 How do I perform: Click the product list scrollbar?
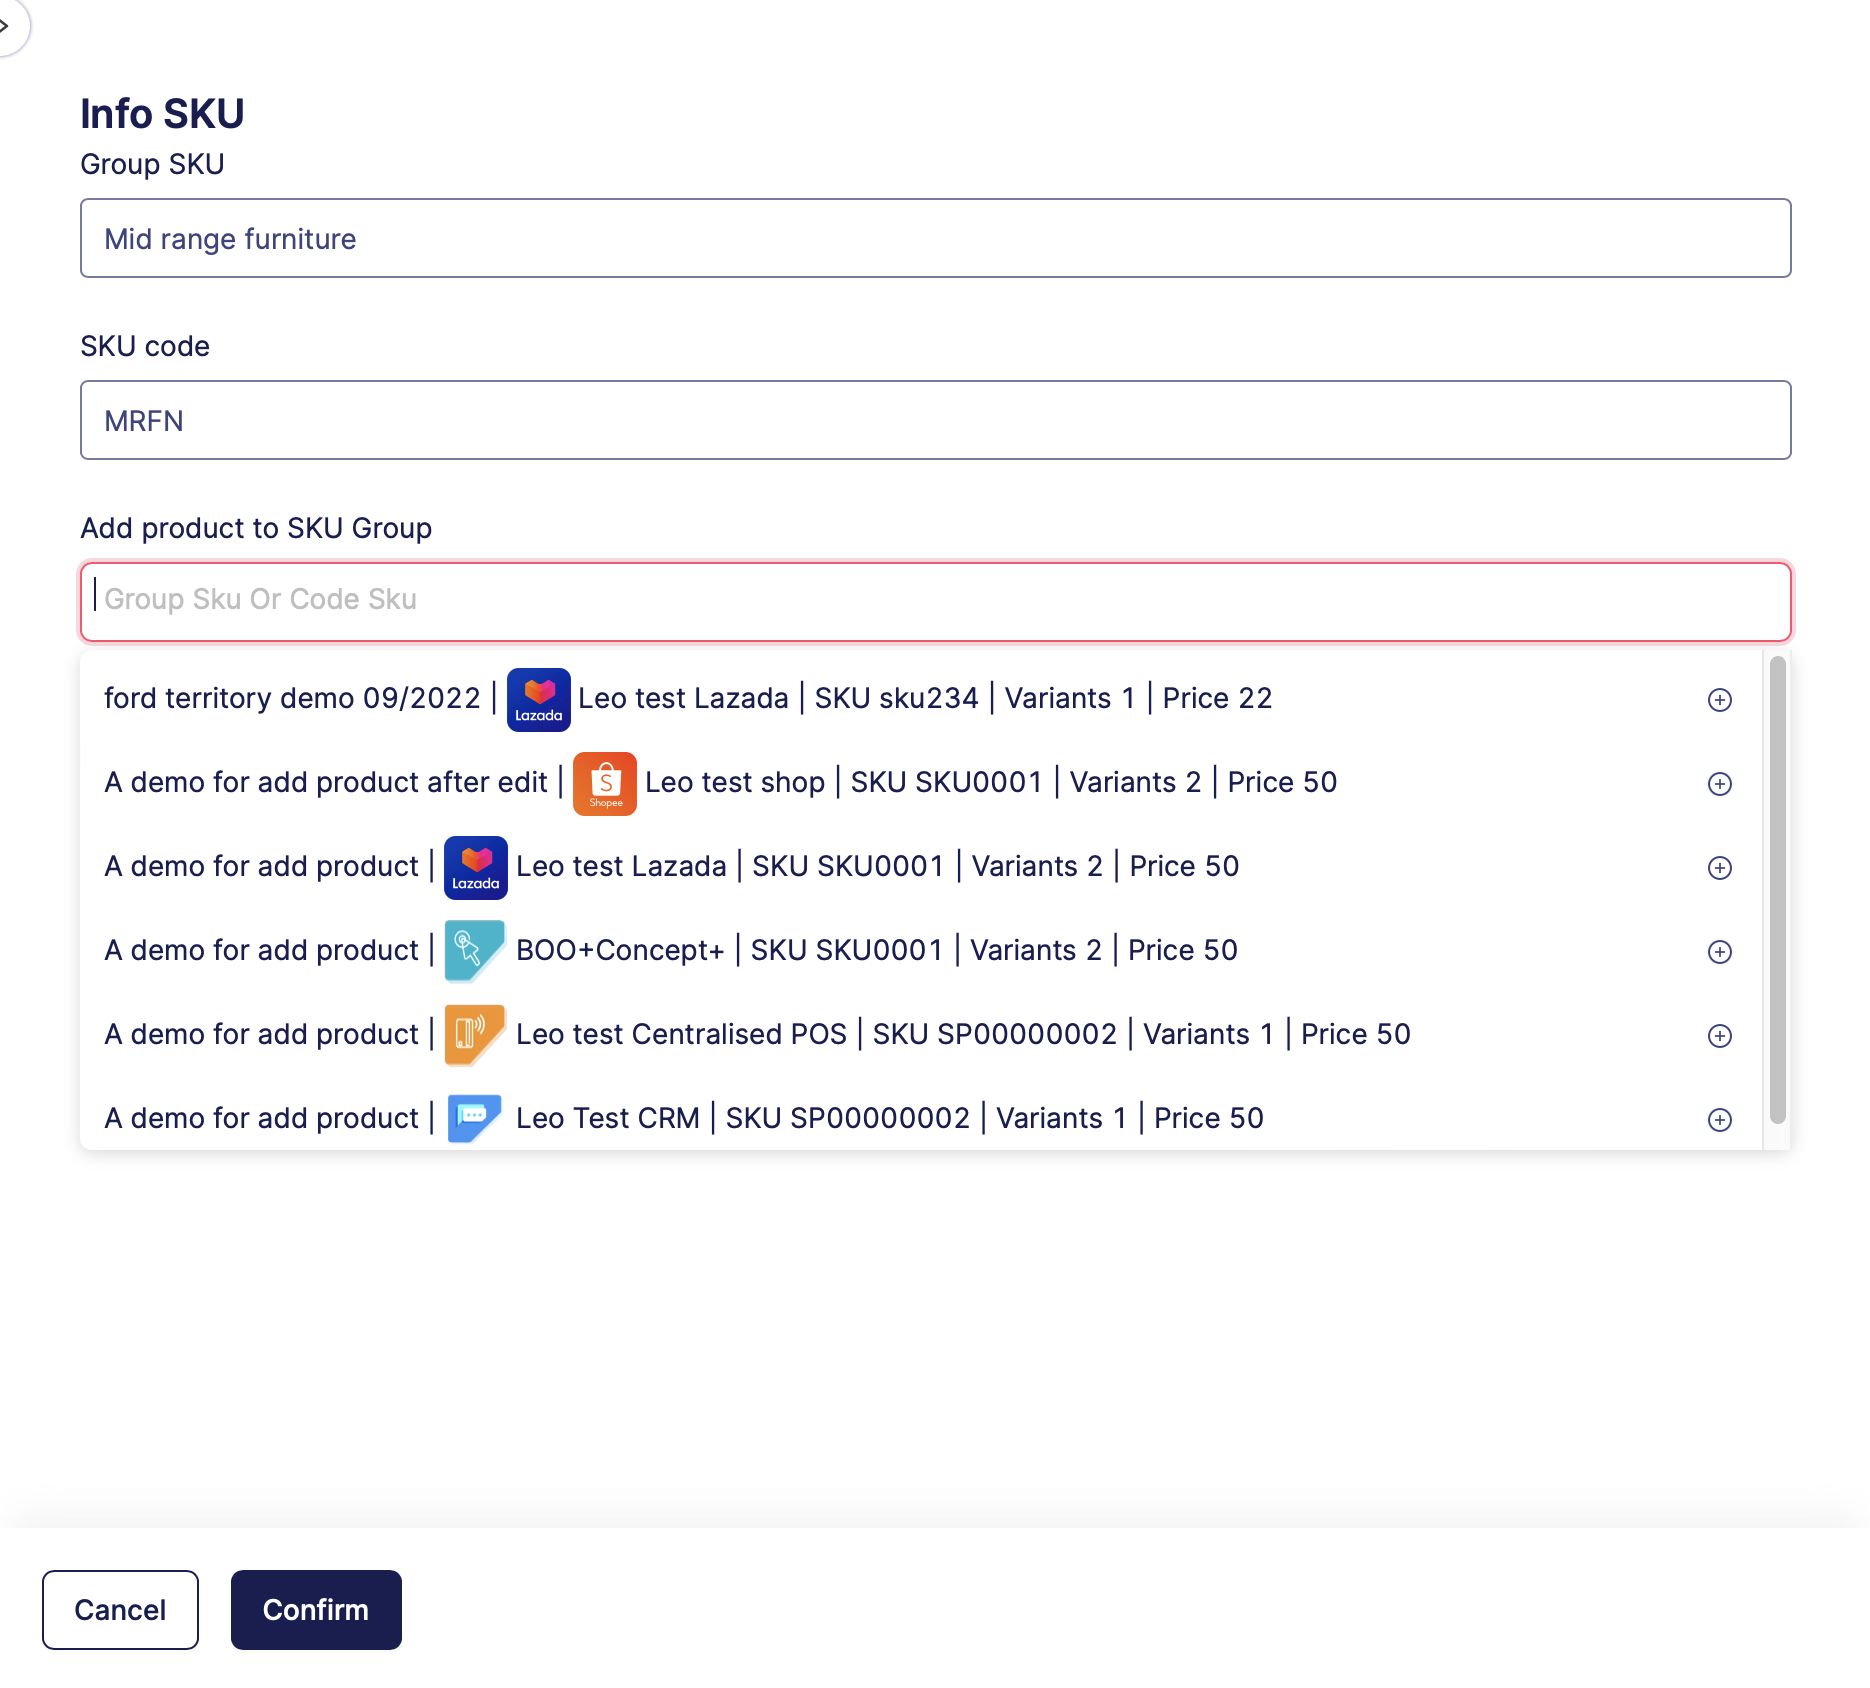(1777, 890)
